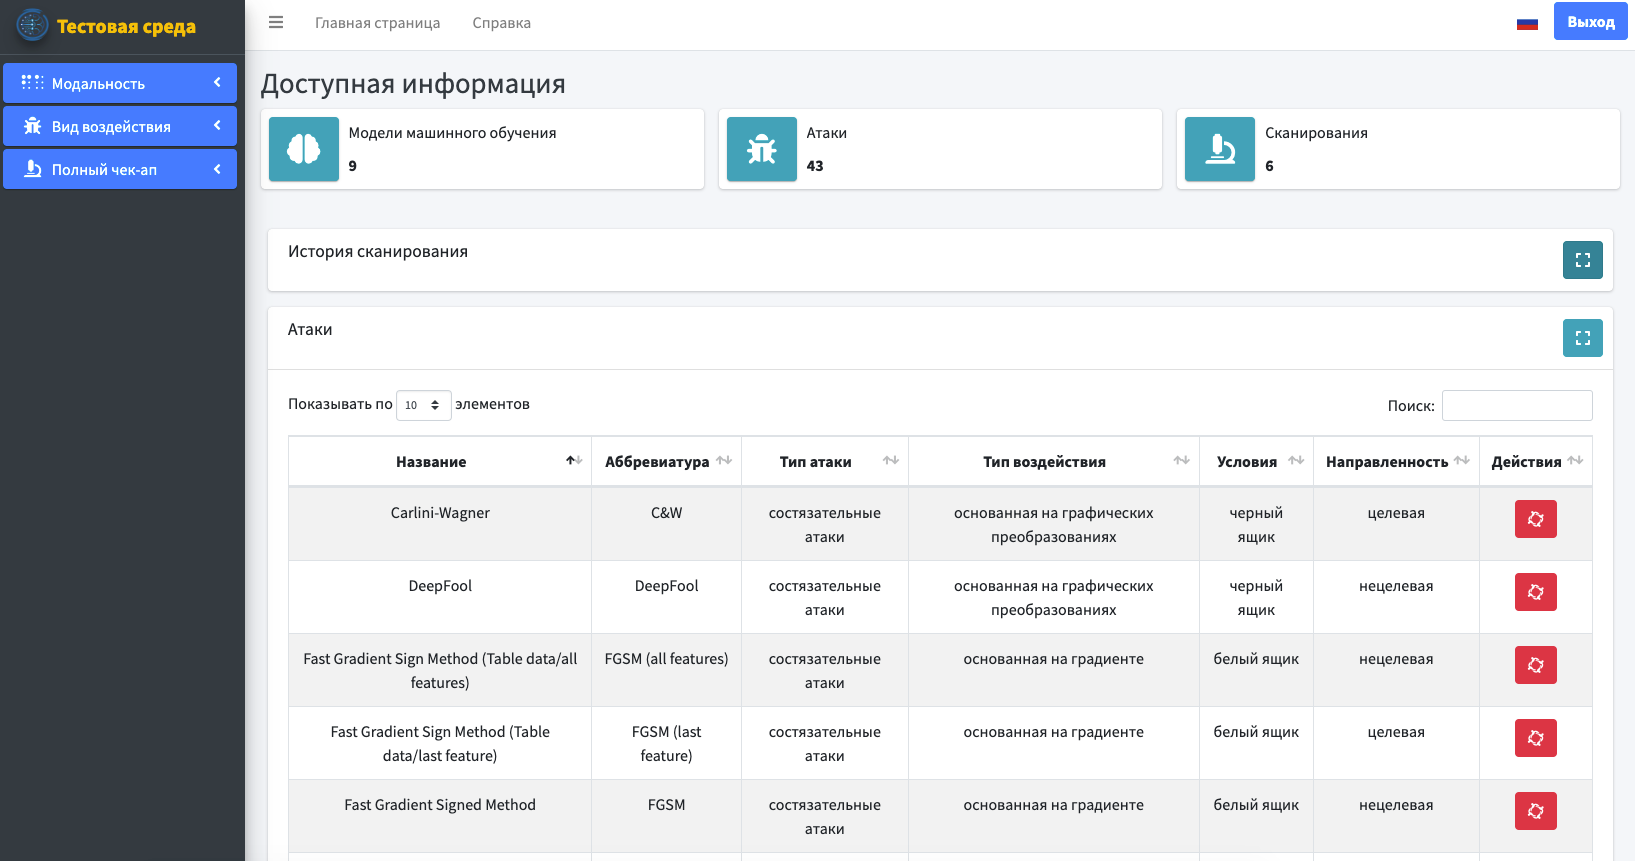The width and height of the screenshot is (1635, 861).
Task: Click the Тестовая среда brand link
Action: click(126, 27)
